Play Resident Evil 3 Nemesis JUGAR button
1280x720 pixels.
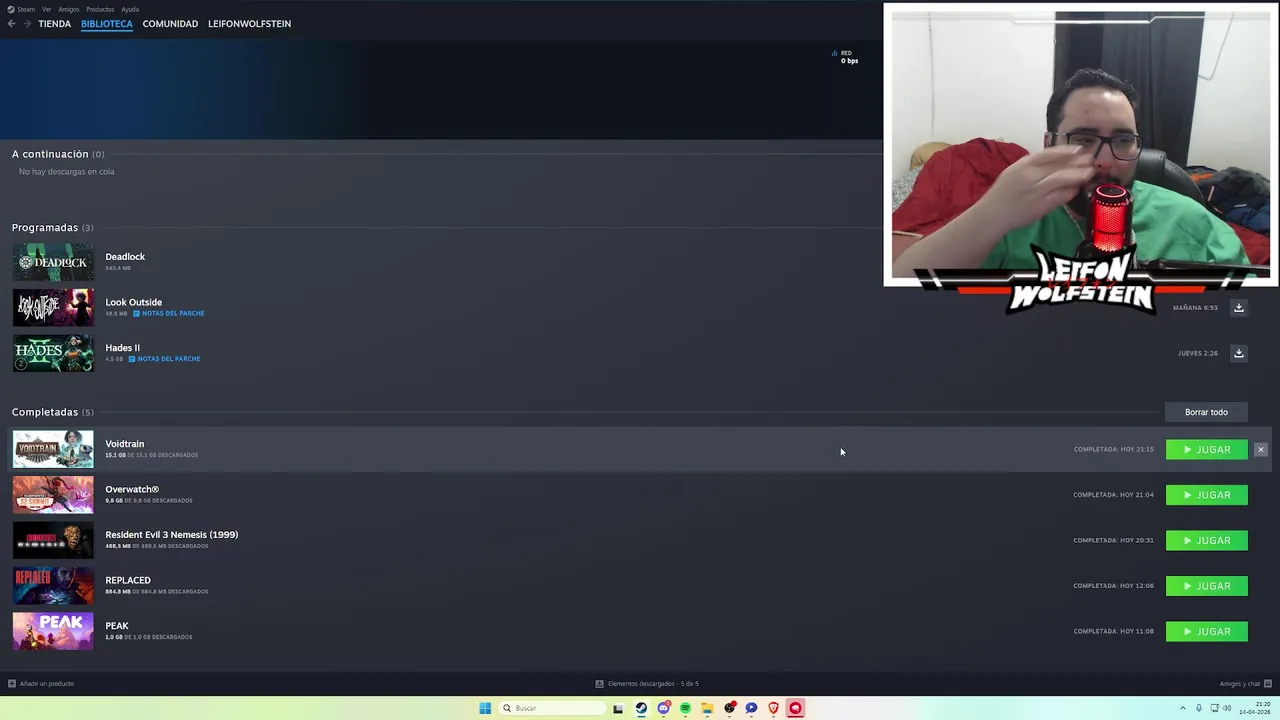[x=1207, y=541]
